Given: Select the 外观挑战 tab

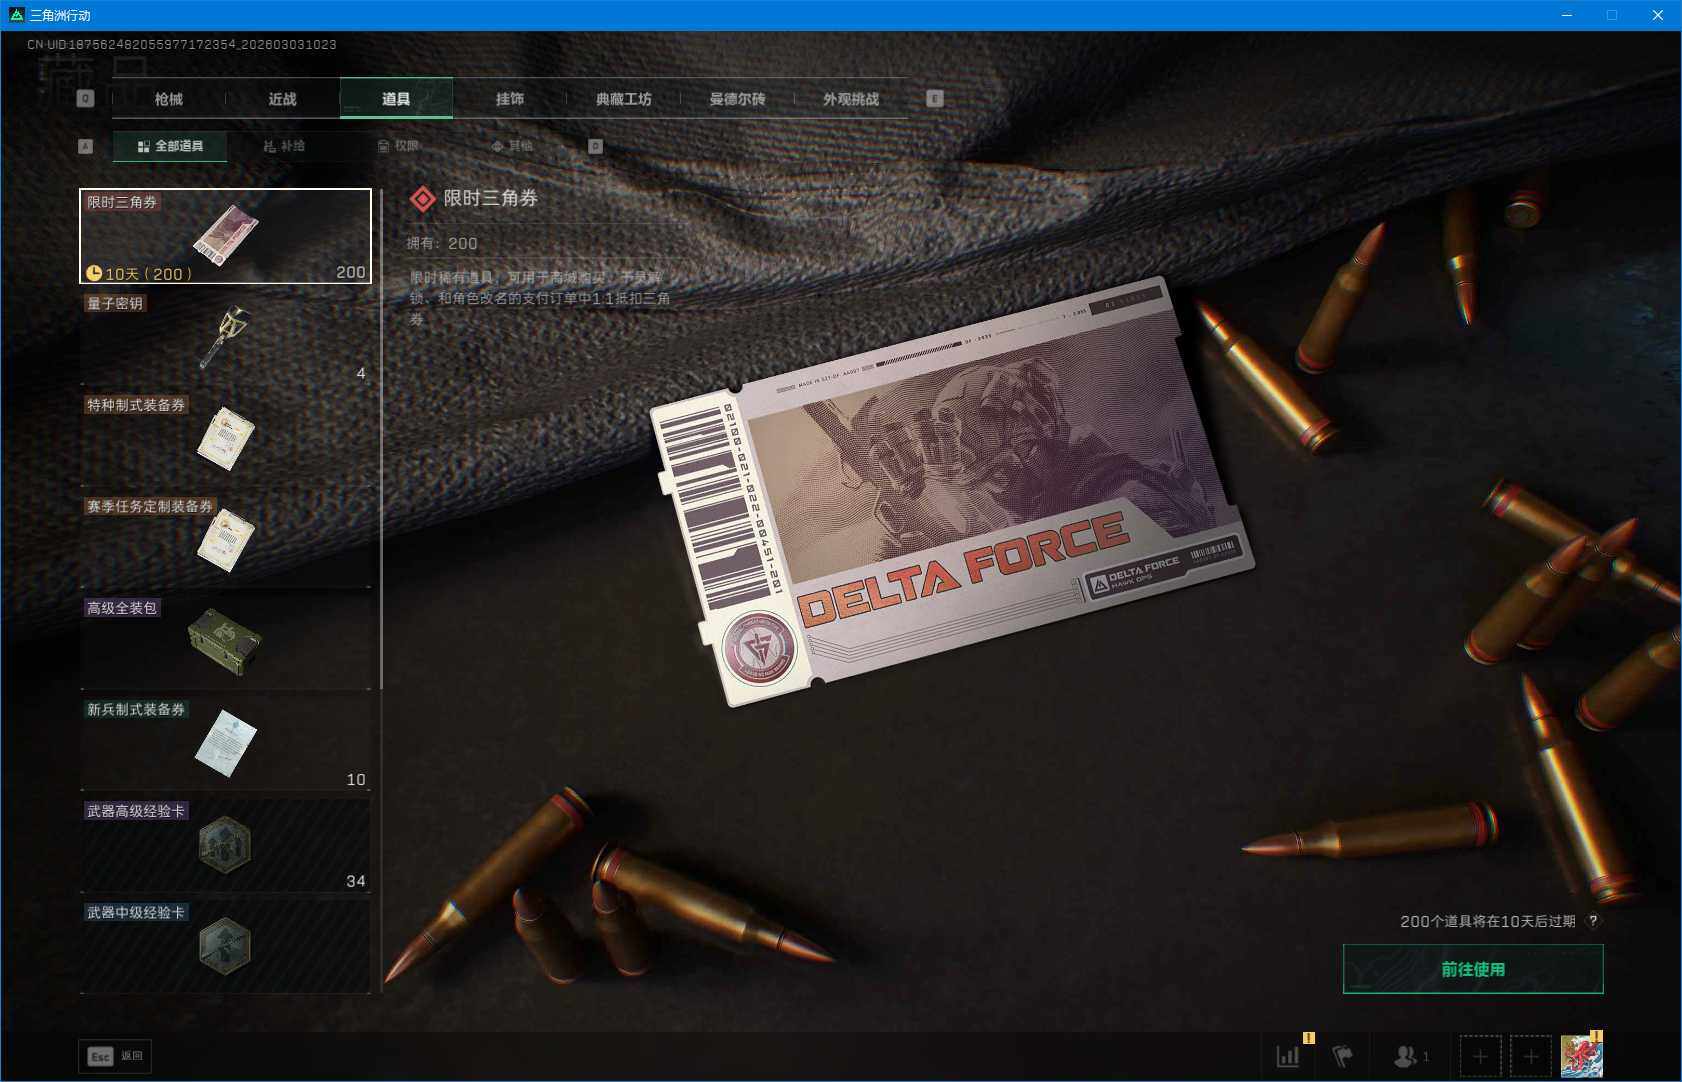Looking at the screenshot, I should 851,99.
